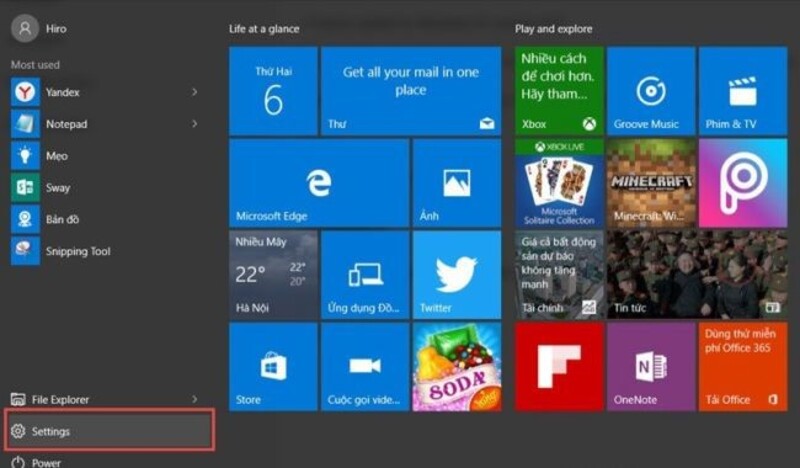This screenshot has width=800, height=468.
Task: Open the calendar tile showing Thứ Hai 6
Action: point(273,91)
